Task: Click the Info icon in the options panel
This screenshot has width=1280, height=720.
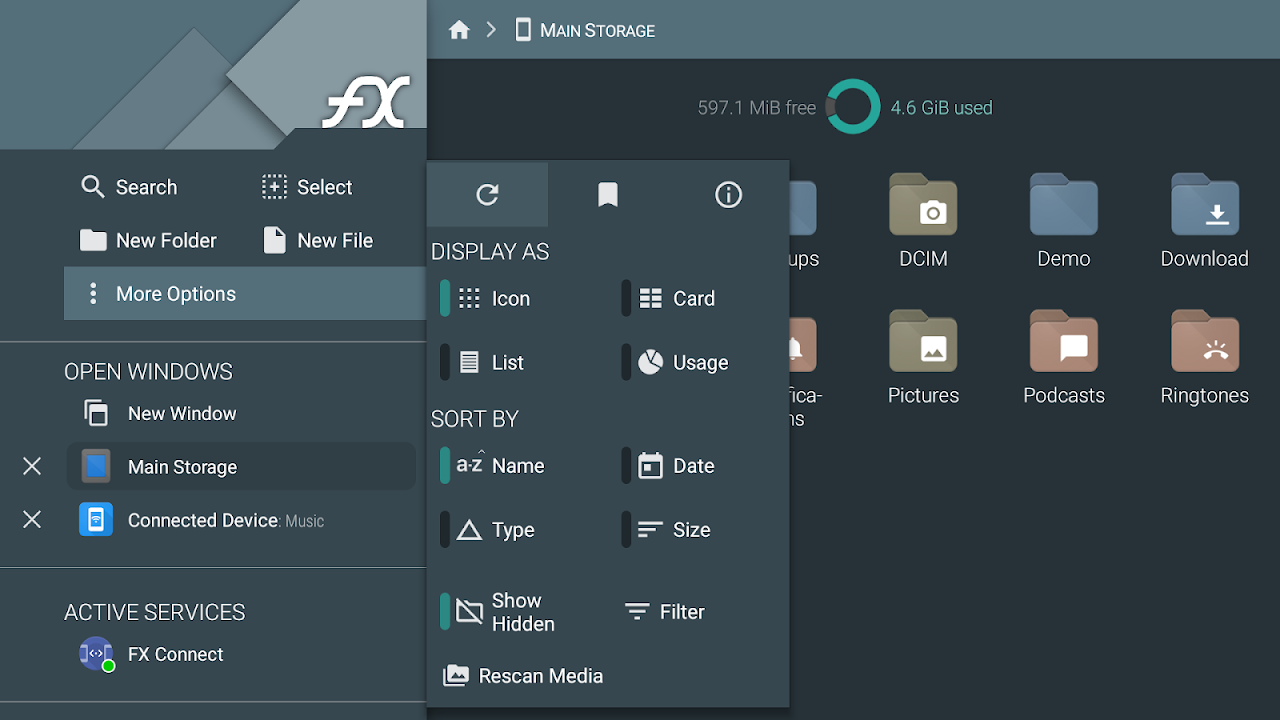Action: (728, 195)
